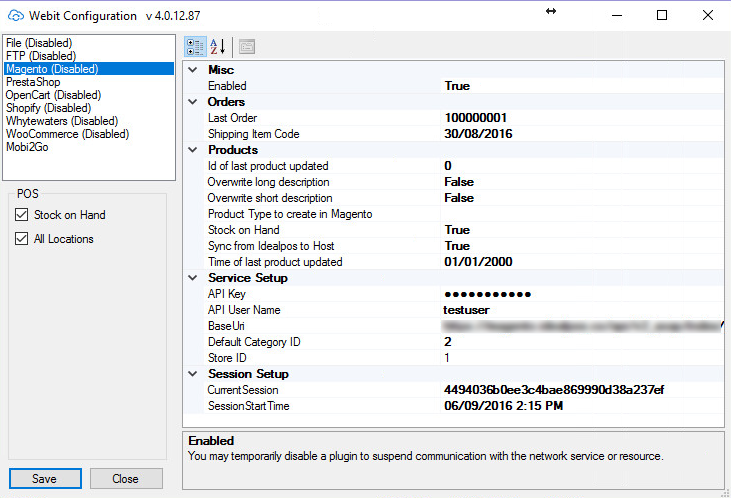Click the masked API Key field
The image size is (731, 498).
(582, 294)
